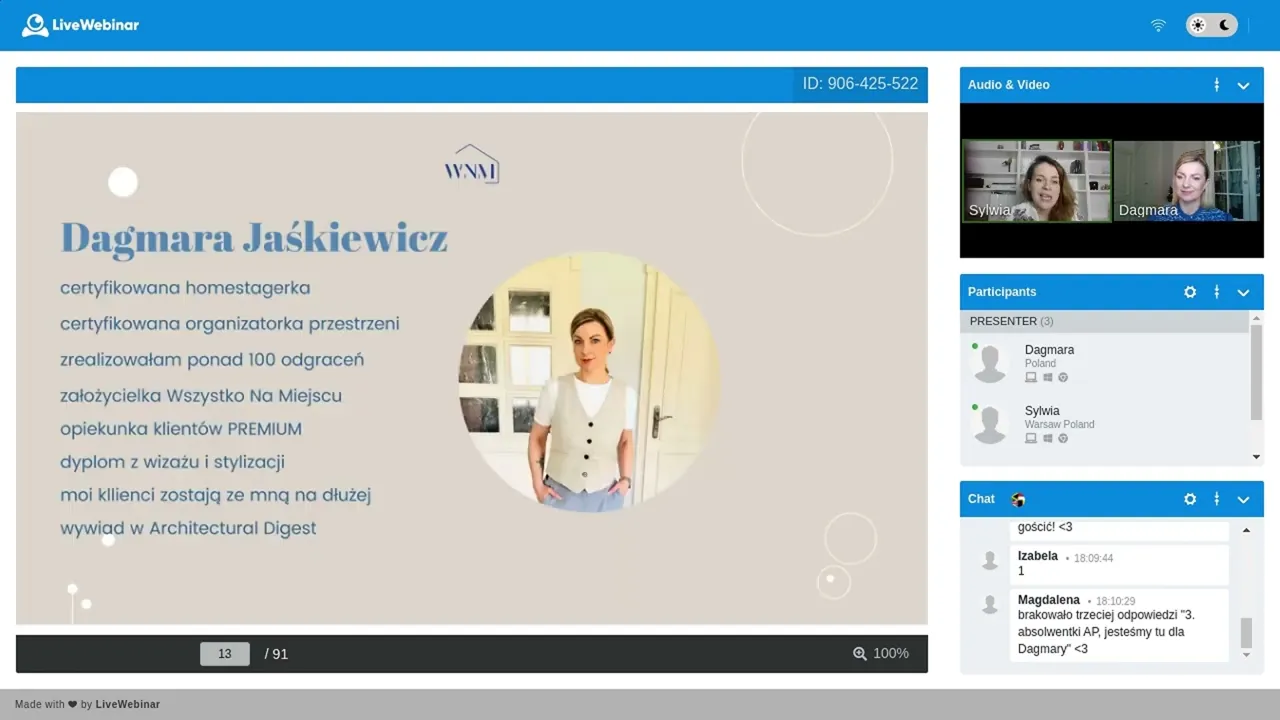Viewport: 1280px width, 720px height.
Task: Click the 100% zoom level text
Action: (x=891, y=653)
